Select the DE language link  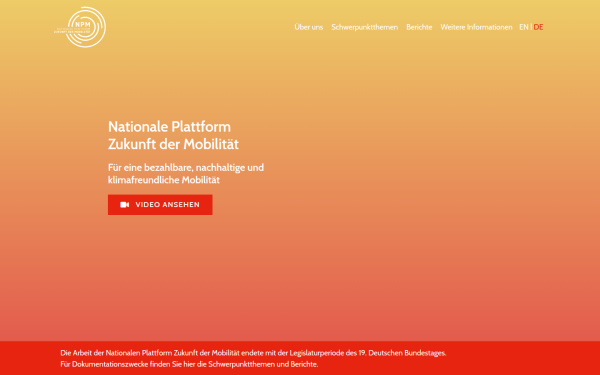tap(538, 27)
